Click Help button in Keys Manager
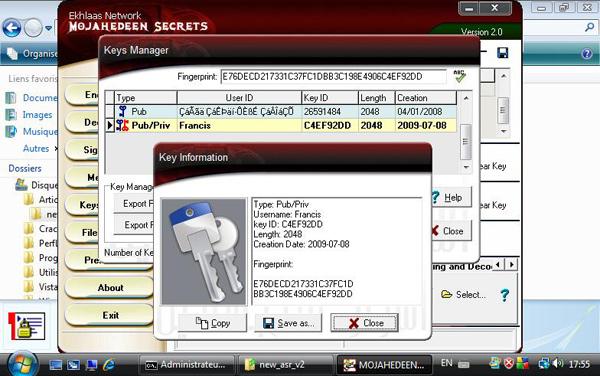This screenshot has width=600, height=376. (452, 197)
